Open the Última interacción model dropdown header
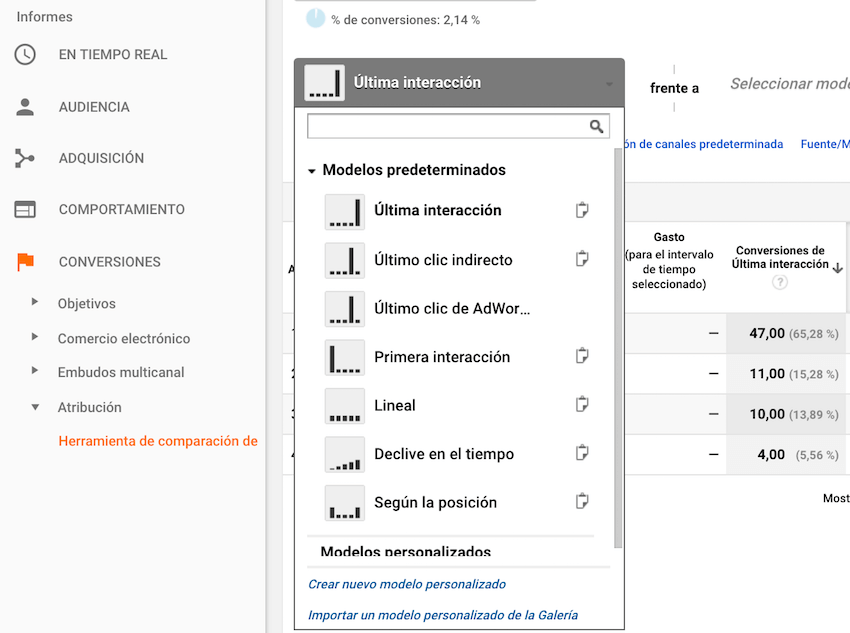Image resolution: width=850 pixels, height=633 pixels. point(459,83)
